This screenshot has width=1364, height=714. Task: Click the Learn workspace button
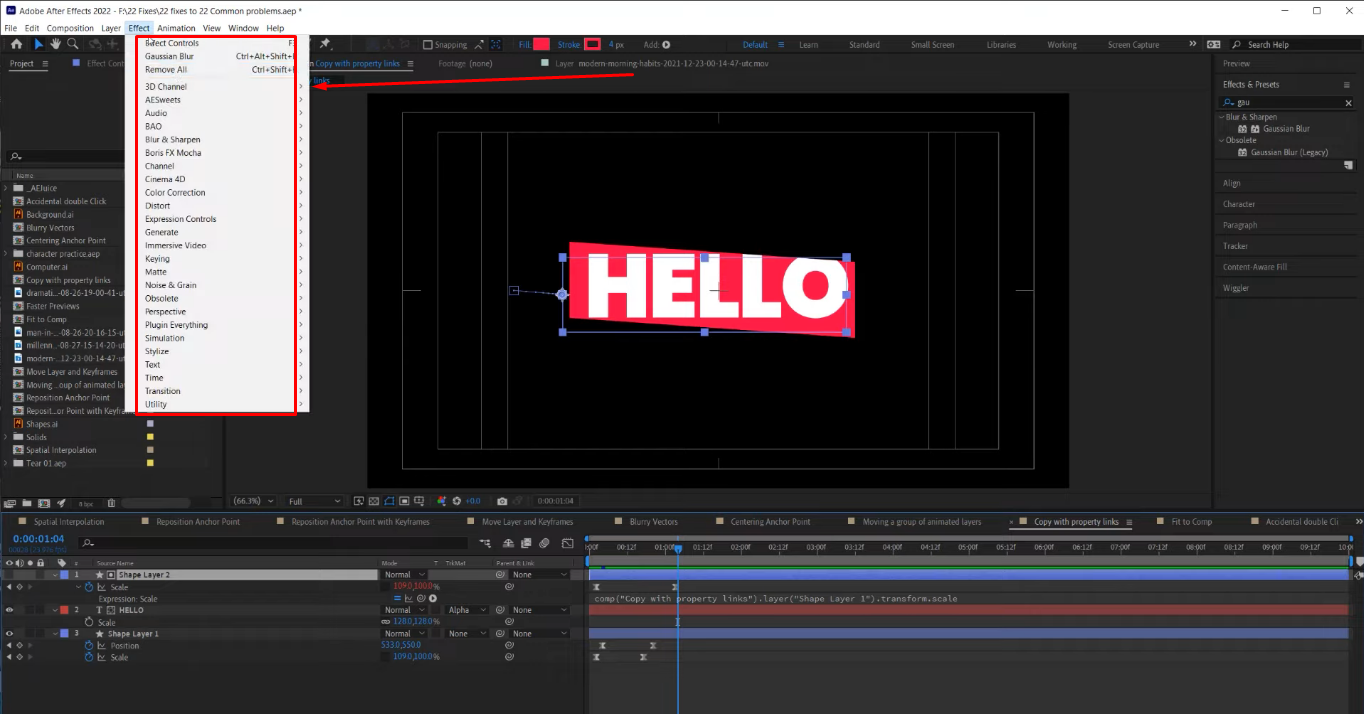pos(809,44)
